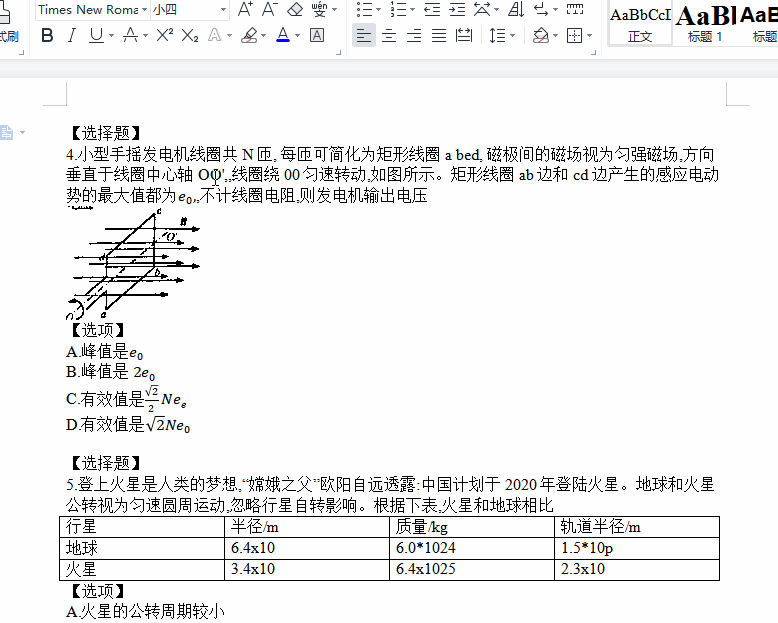Click the line 'A.火星的公转周期较小'
The image size is (778, 623).
145,611
